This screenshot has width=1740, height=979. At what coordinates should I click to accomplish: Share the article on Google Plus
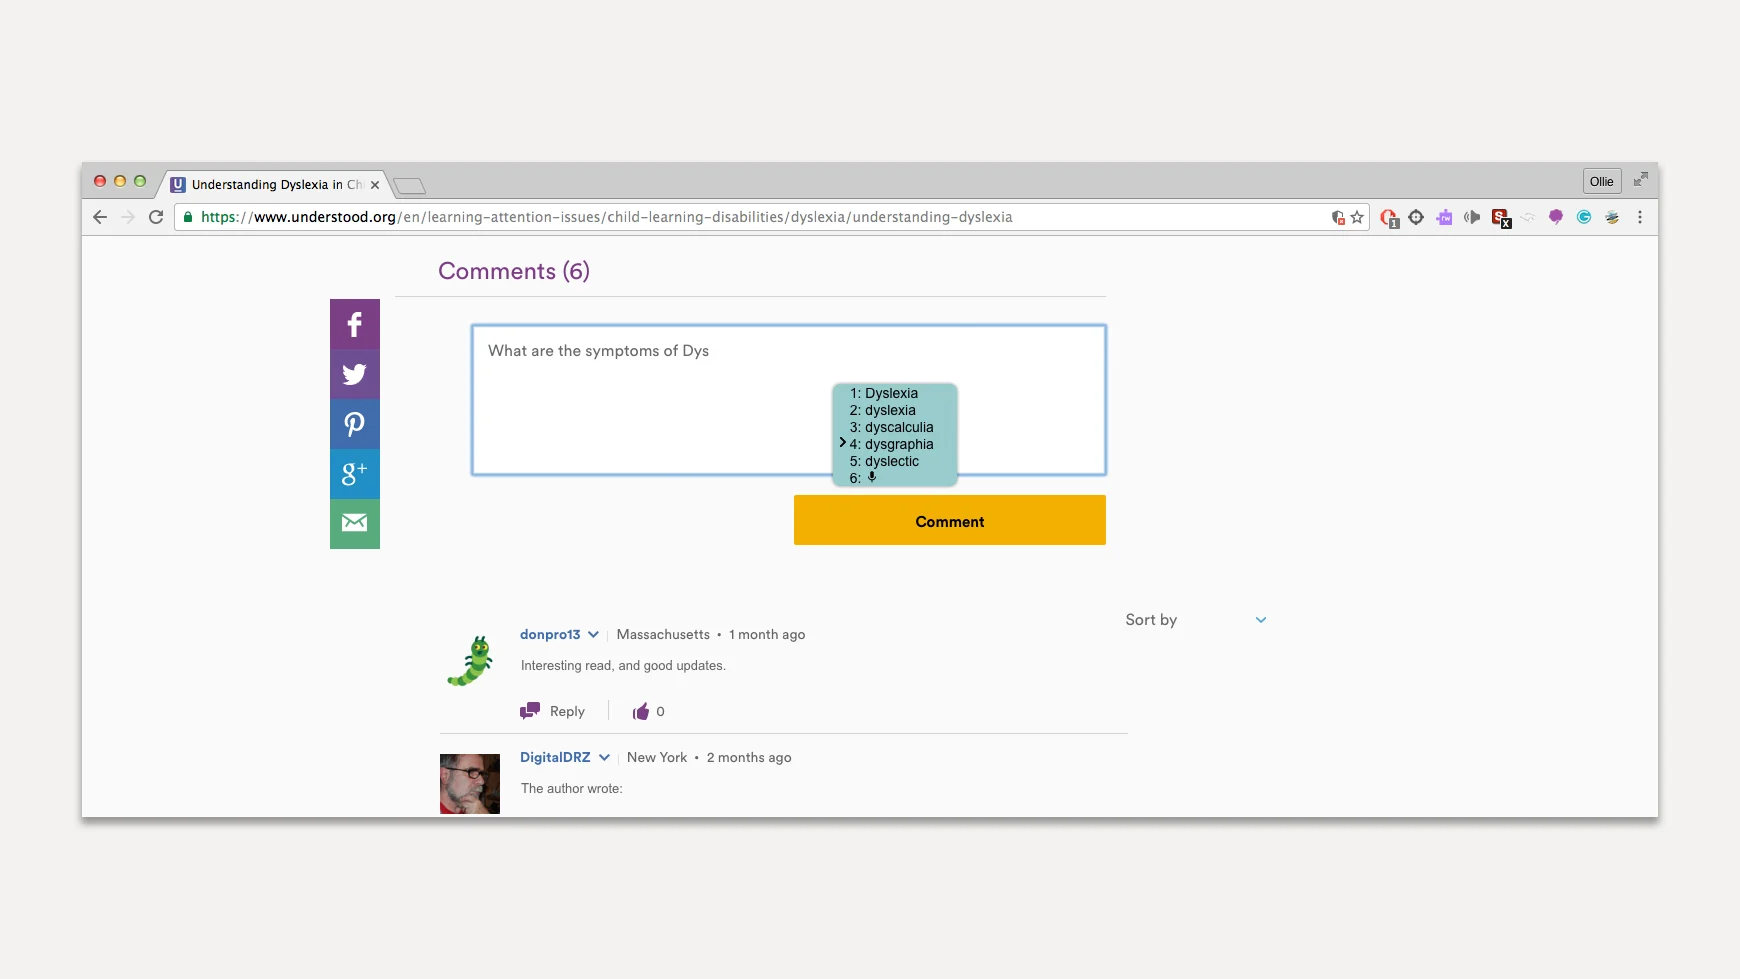coord(355,474)
